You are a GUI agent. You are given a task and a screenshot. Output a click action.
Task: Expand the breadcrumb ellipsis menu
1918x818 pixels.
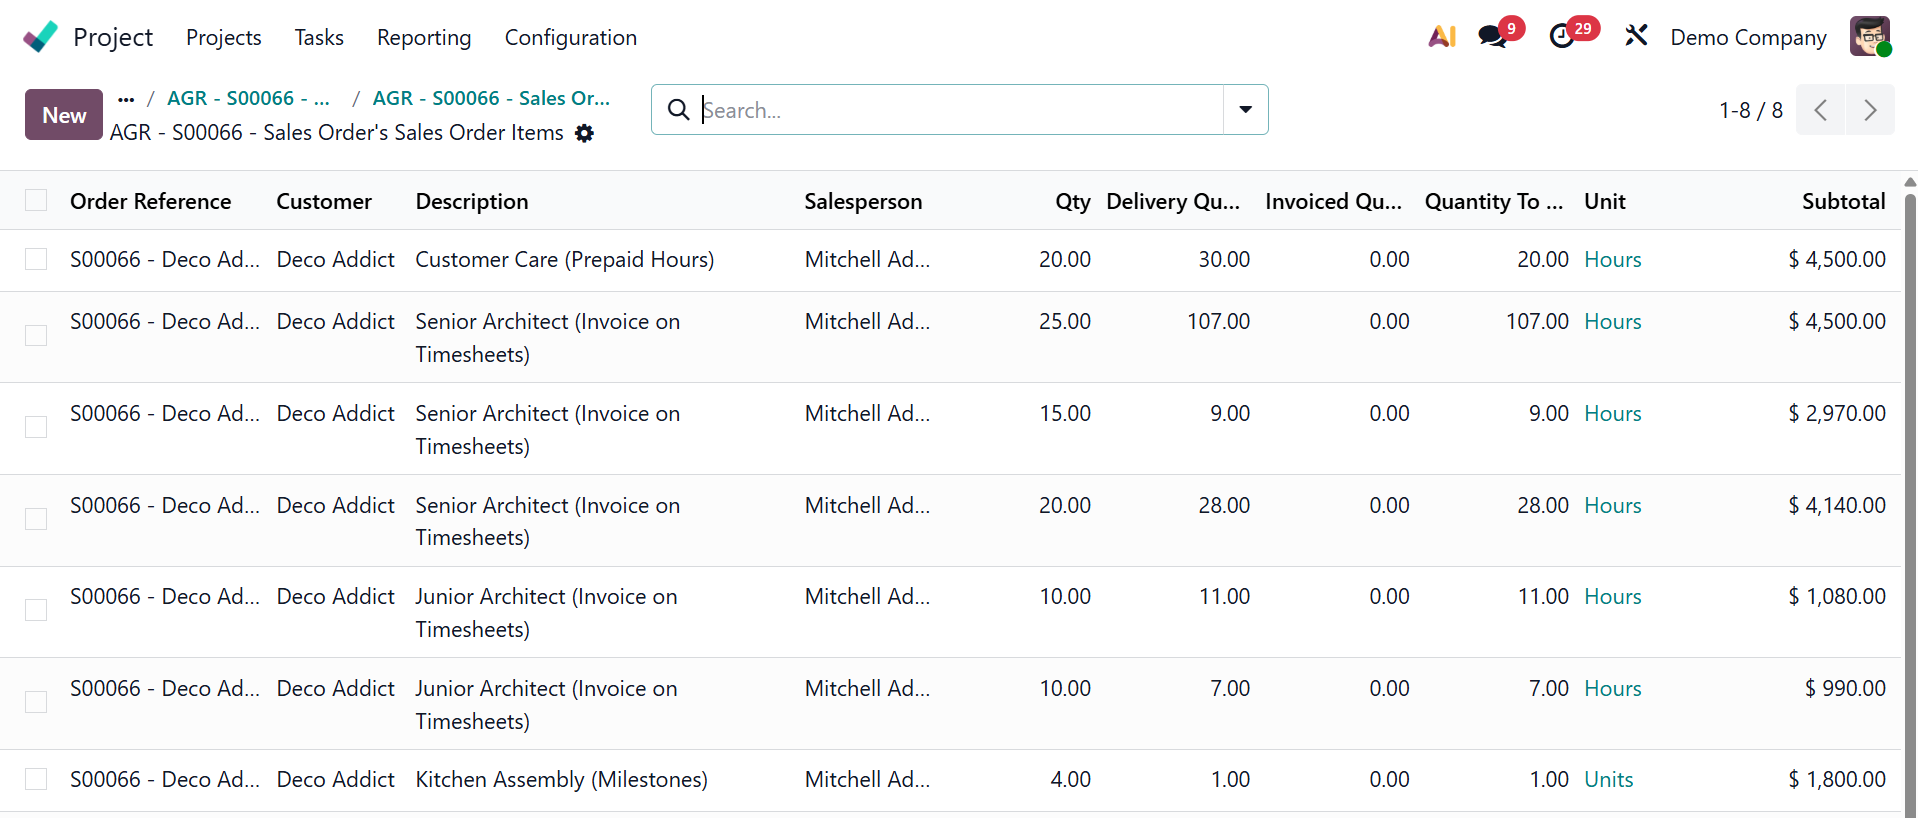click(x=126, y=99)
